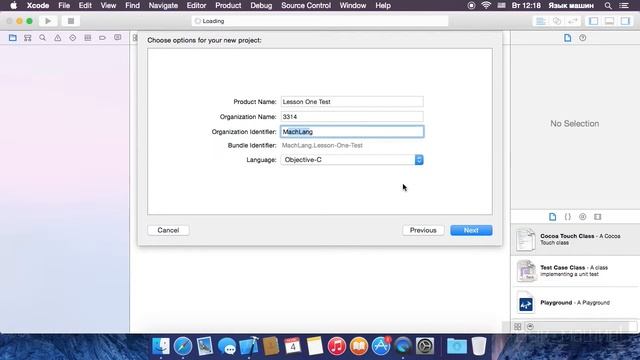640x360 pixels.
Task: Toggle the Utilities pane visibility
Action: click(x=625, y=21)
